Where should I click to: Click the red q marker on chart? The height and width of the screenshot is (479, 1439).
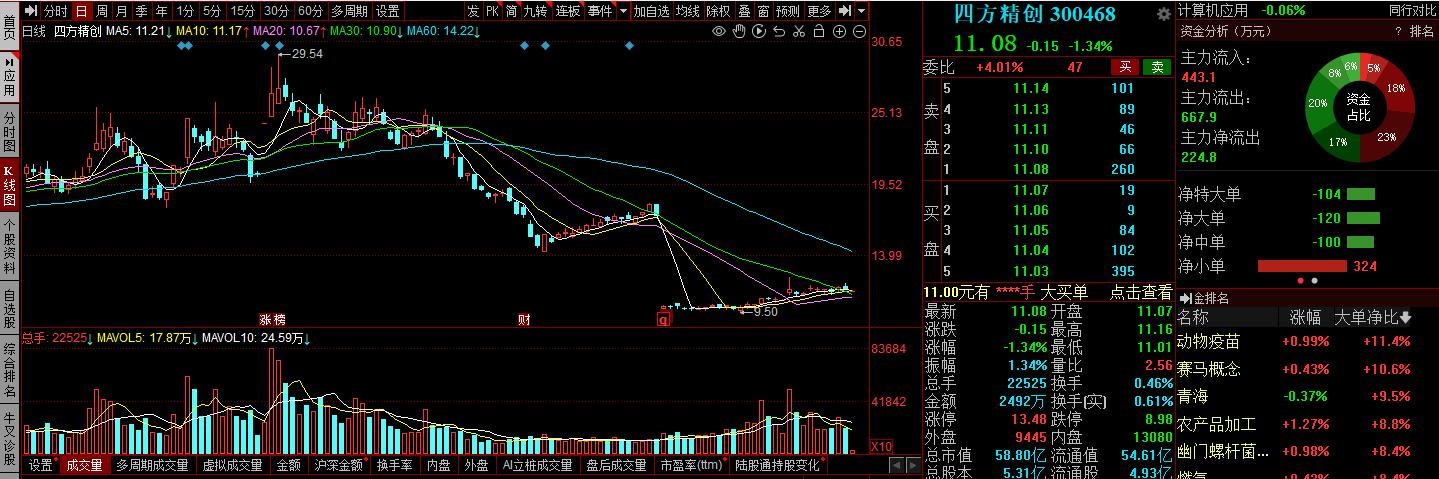[x=662, y=320]
